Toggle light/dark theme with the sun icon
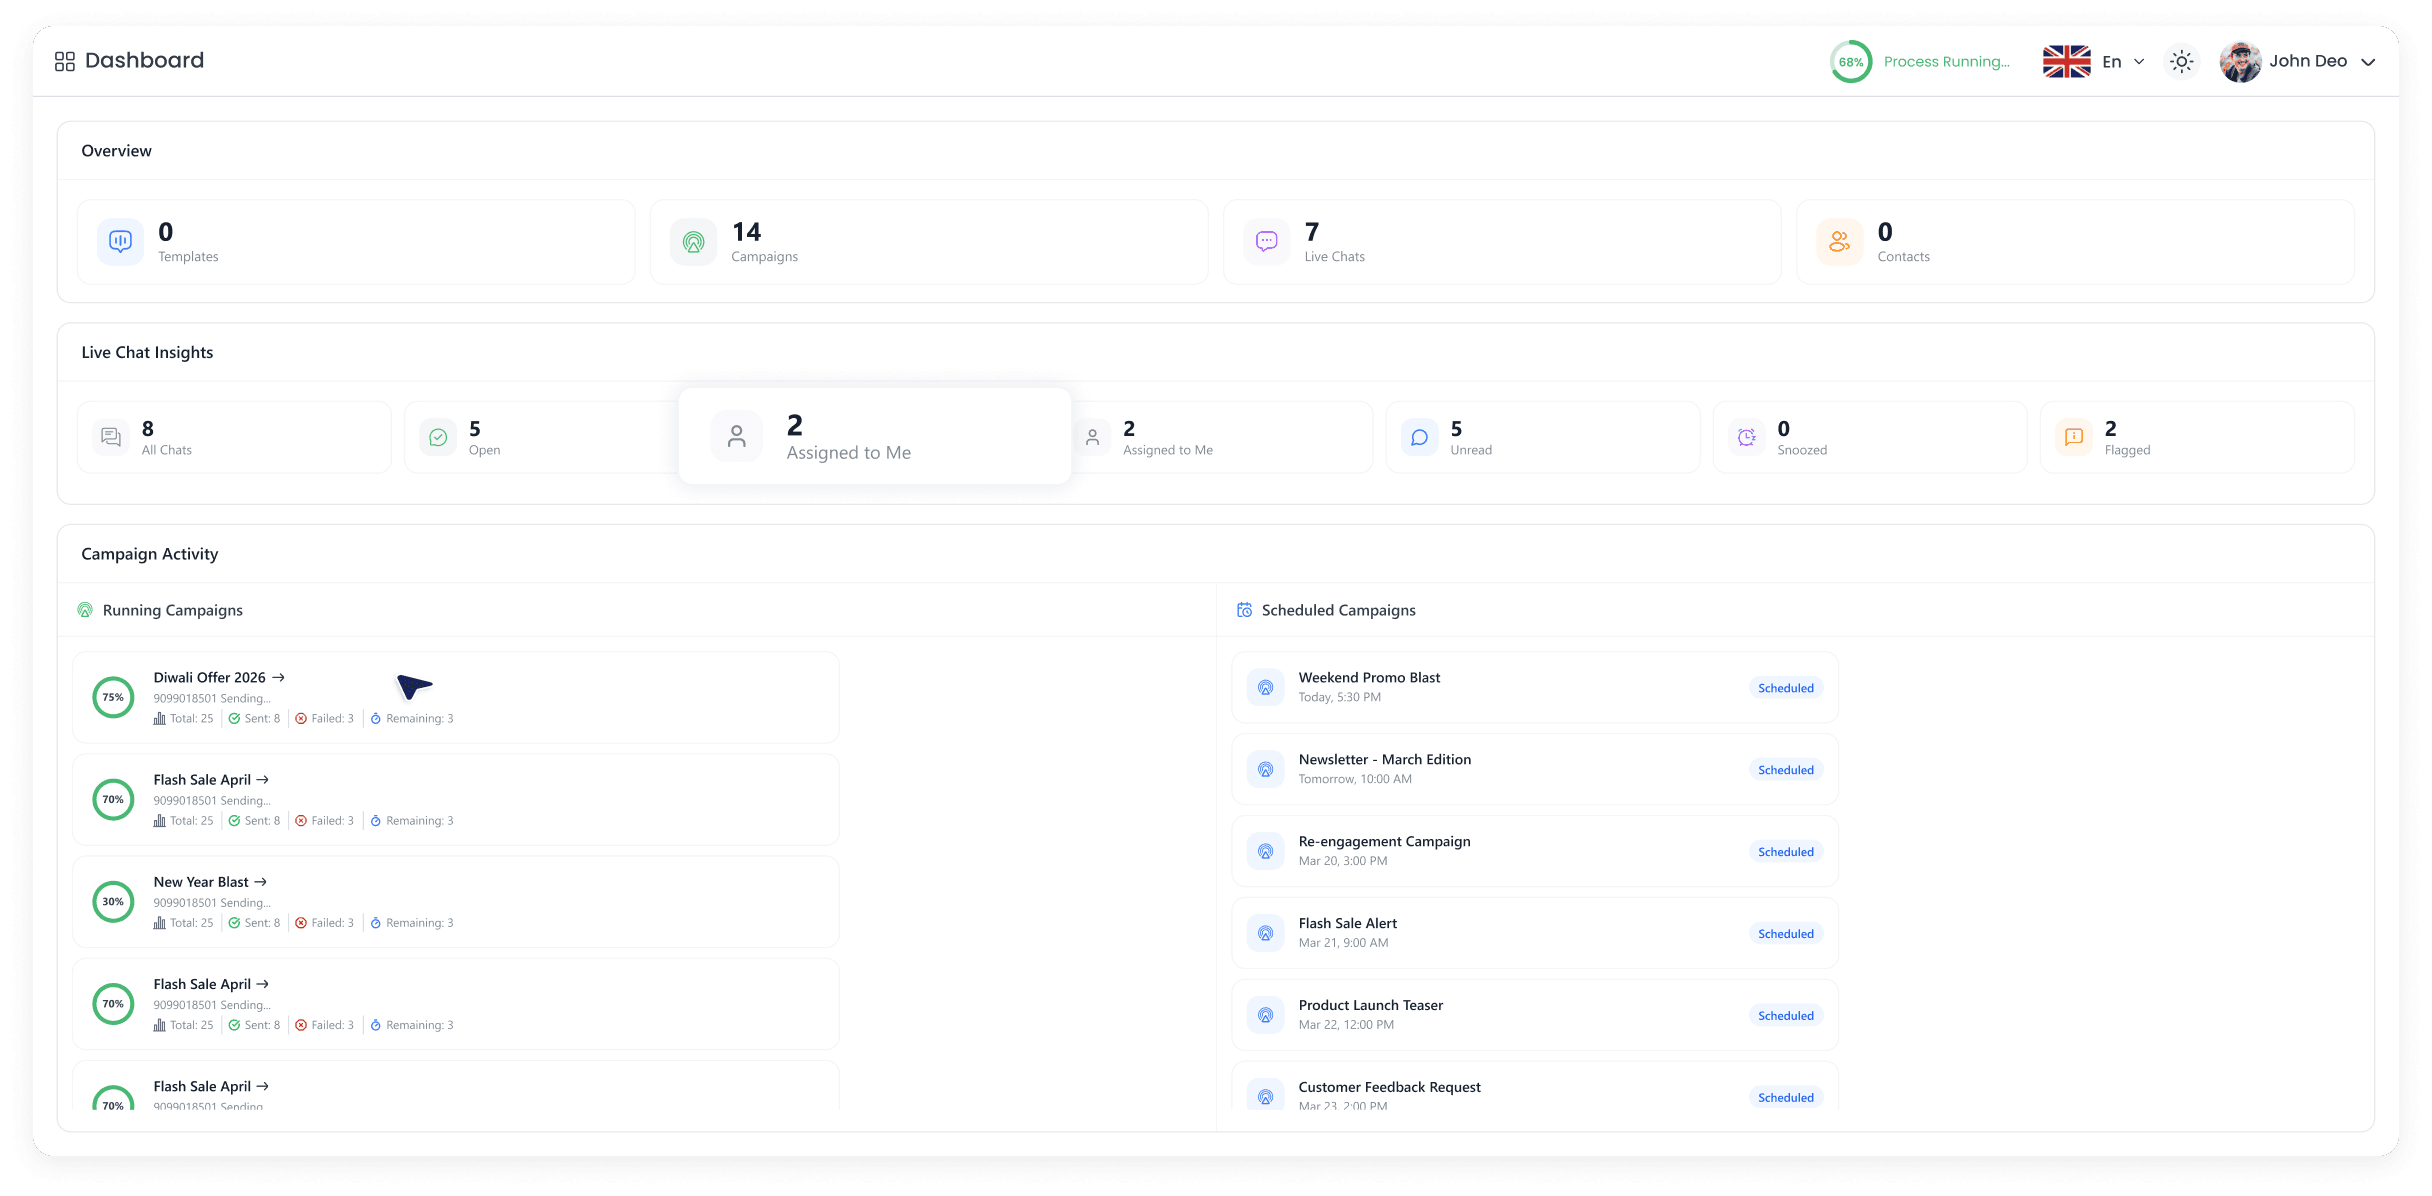Image resolution: width=2432 pixels, height=1196 pixels. click(2181, 61)
